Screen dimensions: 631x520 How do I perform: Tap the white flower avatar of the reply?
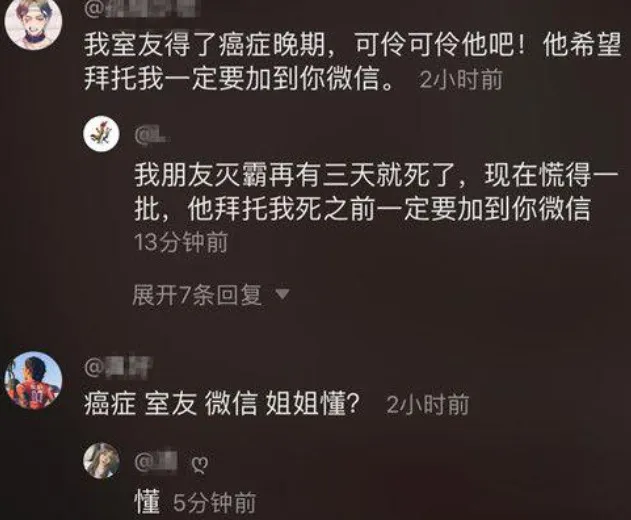click(101, 134)
